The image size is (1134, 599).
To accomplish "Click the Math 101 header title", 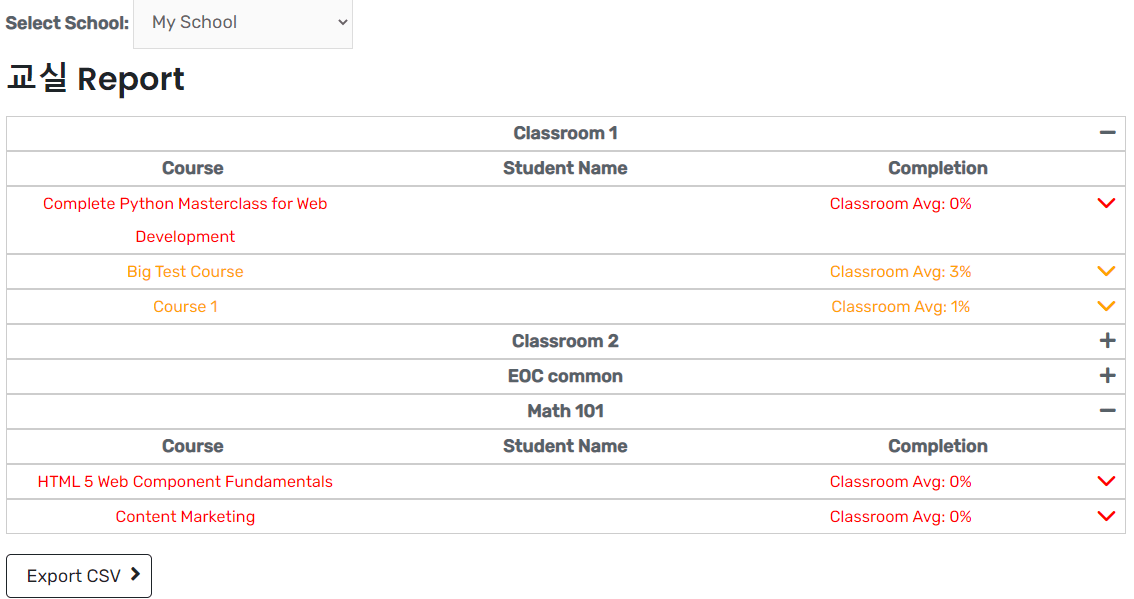I will [565, 411].
